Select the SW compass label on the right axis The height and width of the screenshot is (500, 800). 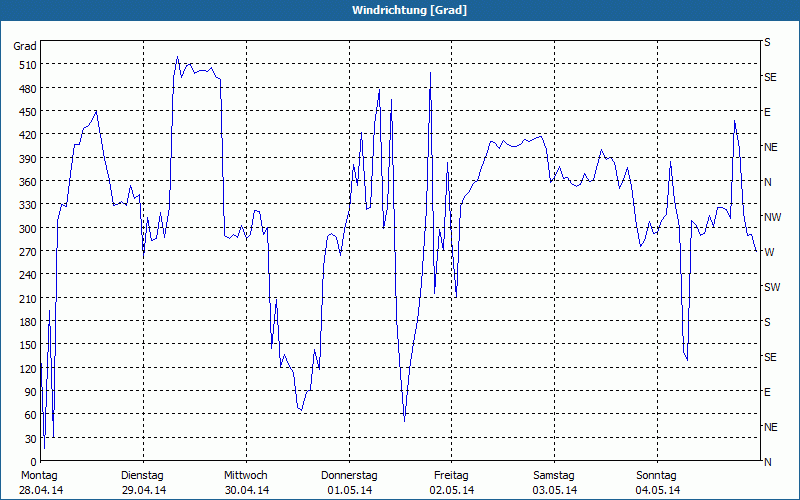[772, 287]
